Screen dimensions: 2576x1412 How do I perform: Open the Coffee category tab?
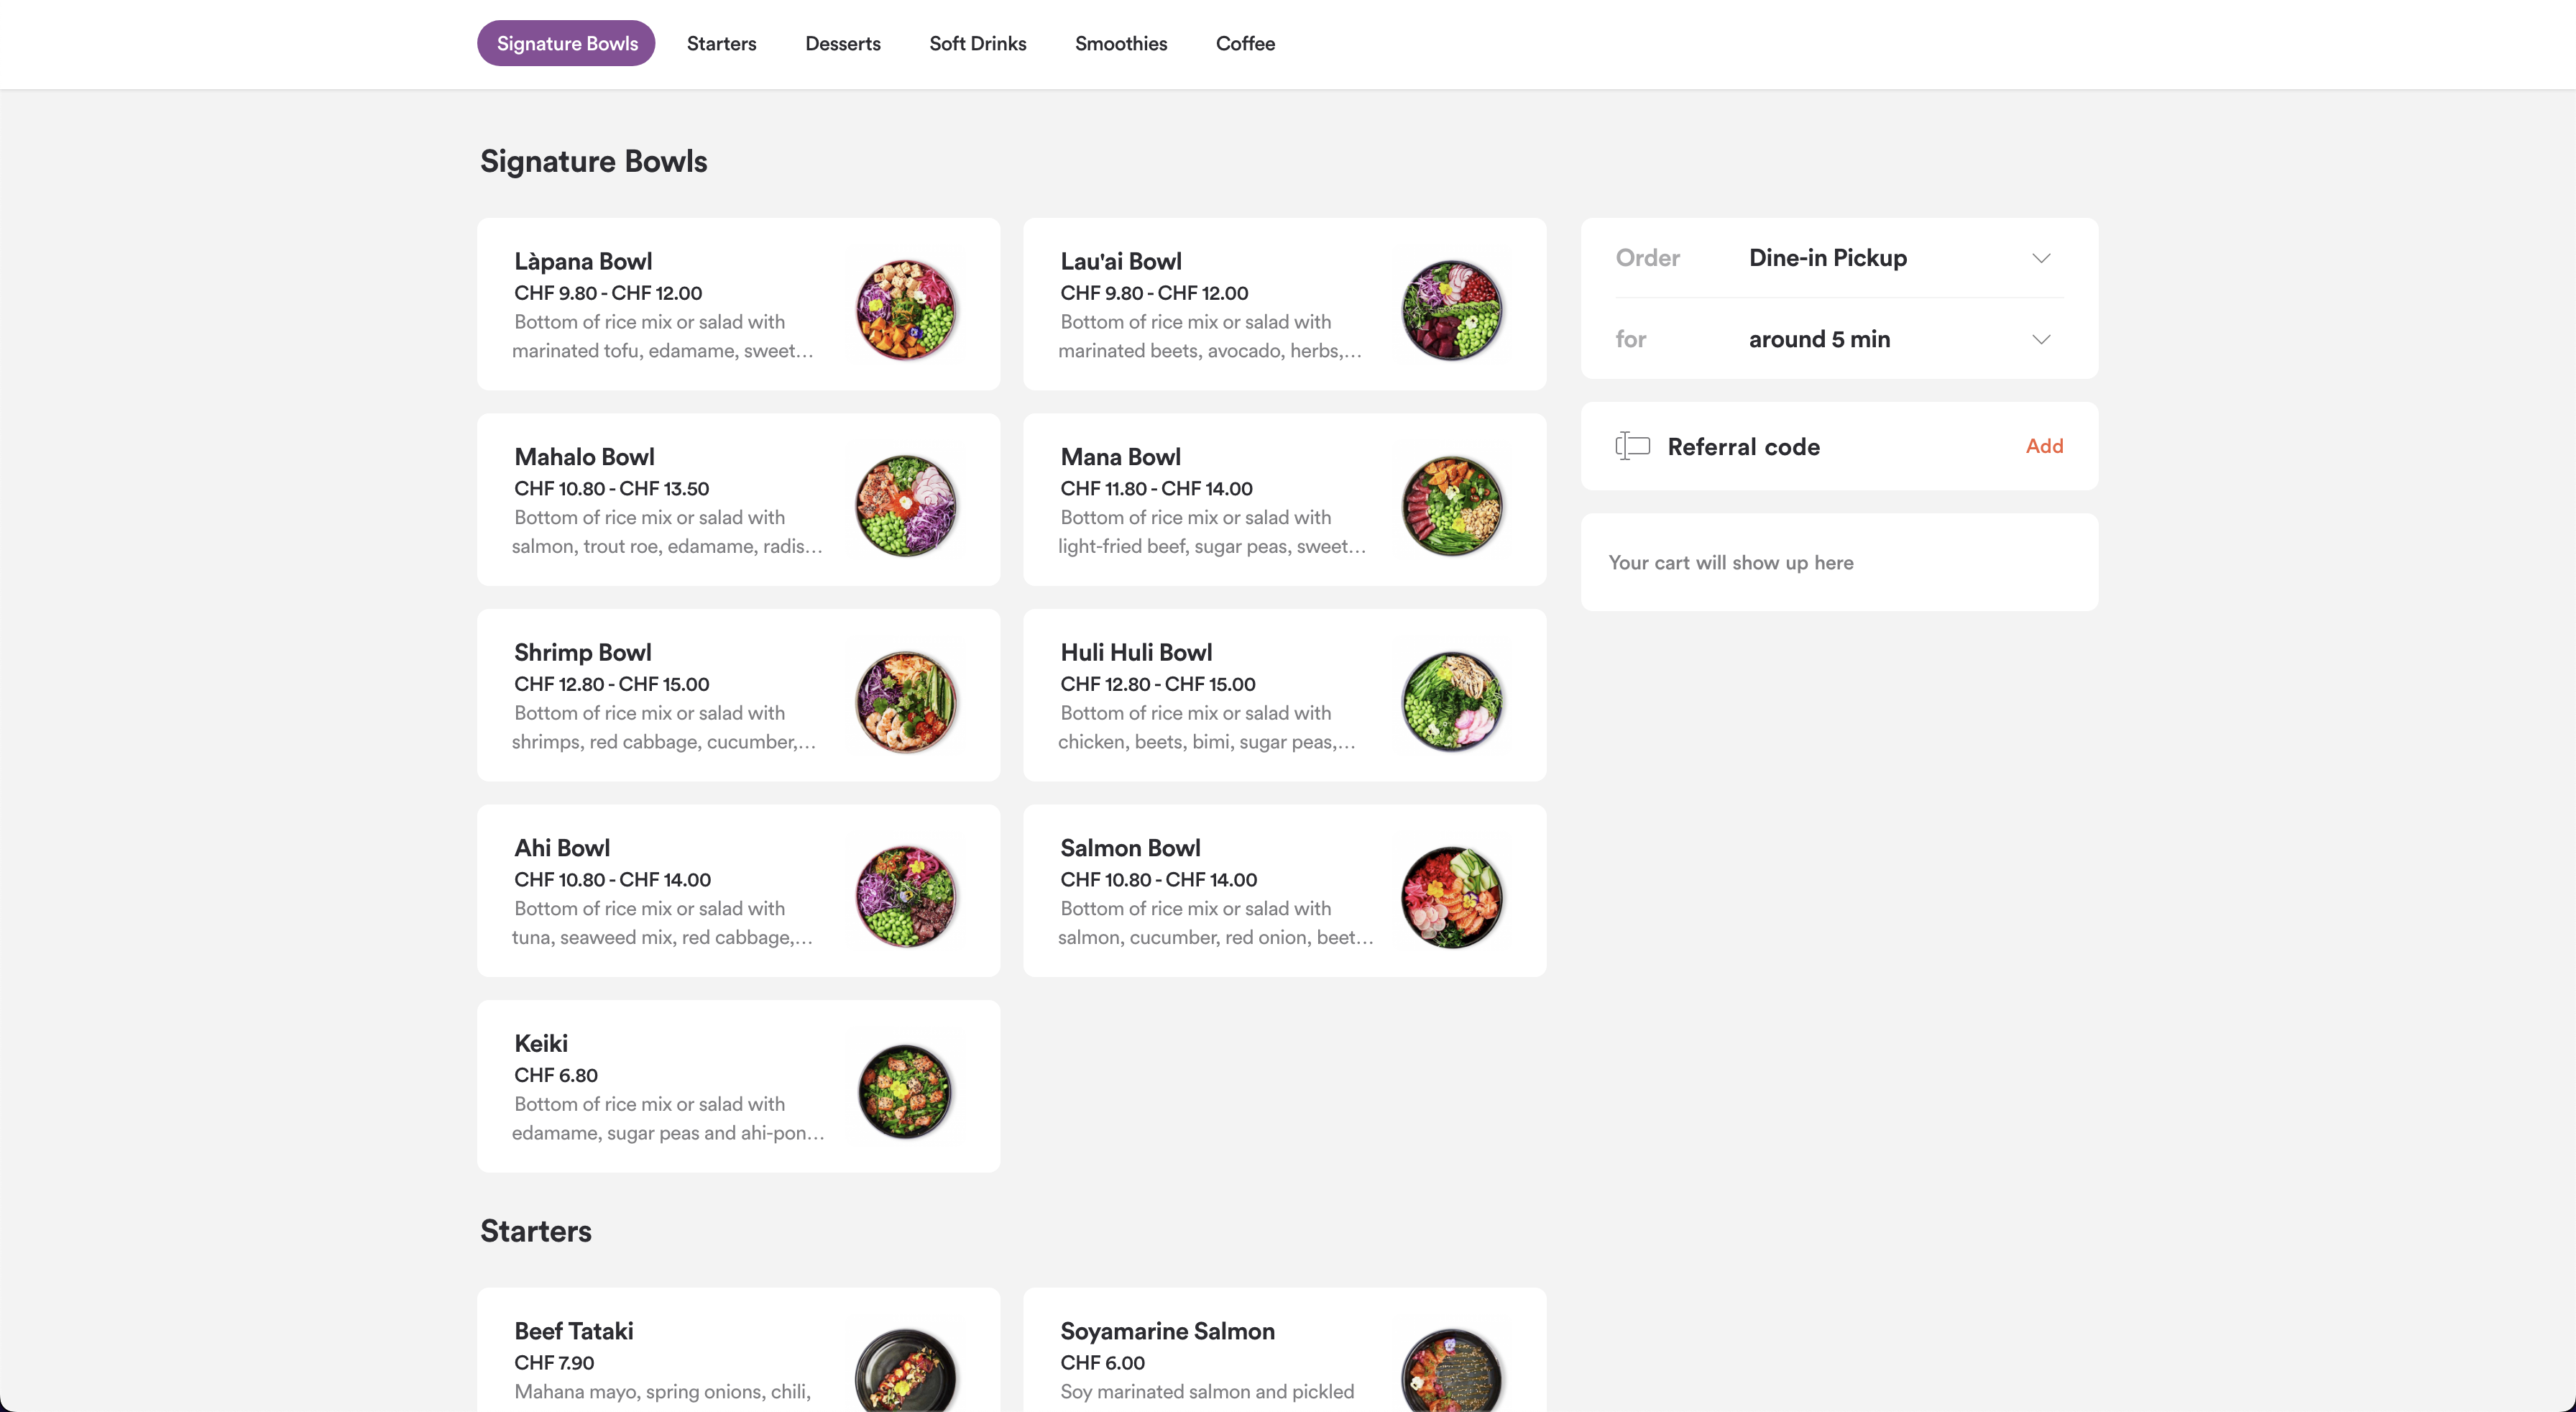pyautogui.click(x=1245, y=43)
